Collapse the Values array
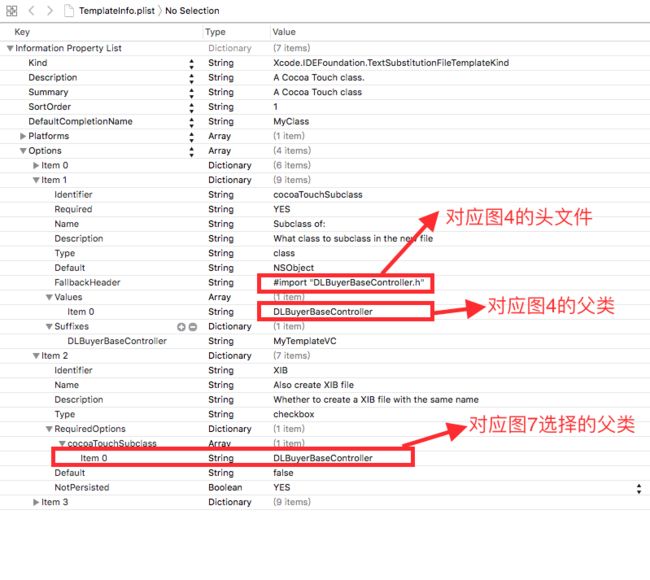650x580 pixels. pyautogui.click(x=49, y=297)
